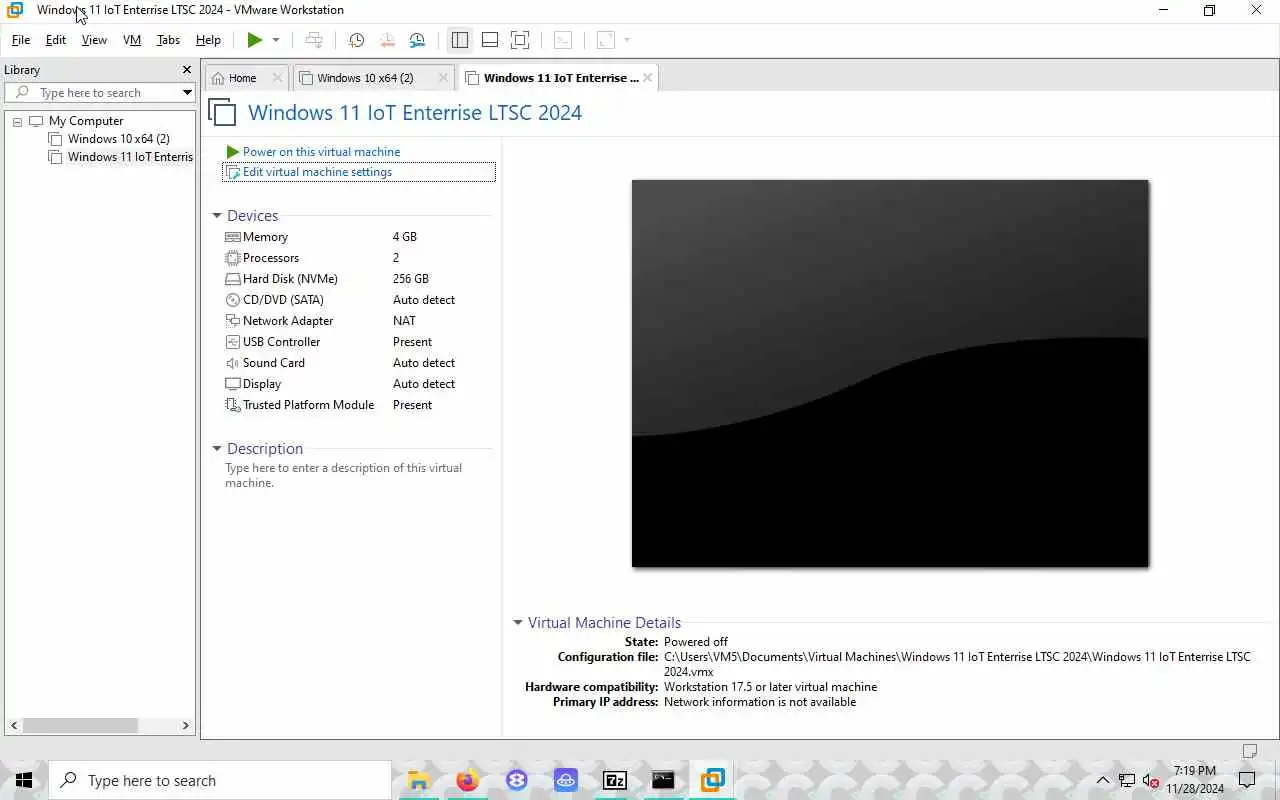Click the virtual machine screen preview thumbnail

[x=890, y=373]
